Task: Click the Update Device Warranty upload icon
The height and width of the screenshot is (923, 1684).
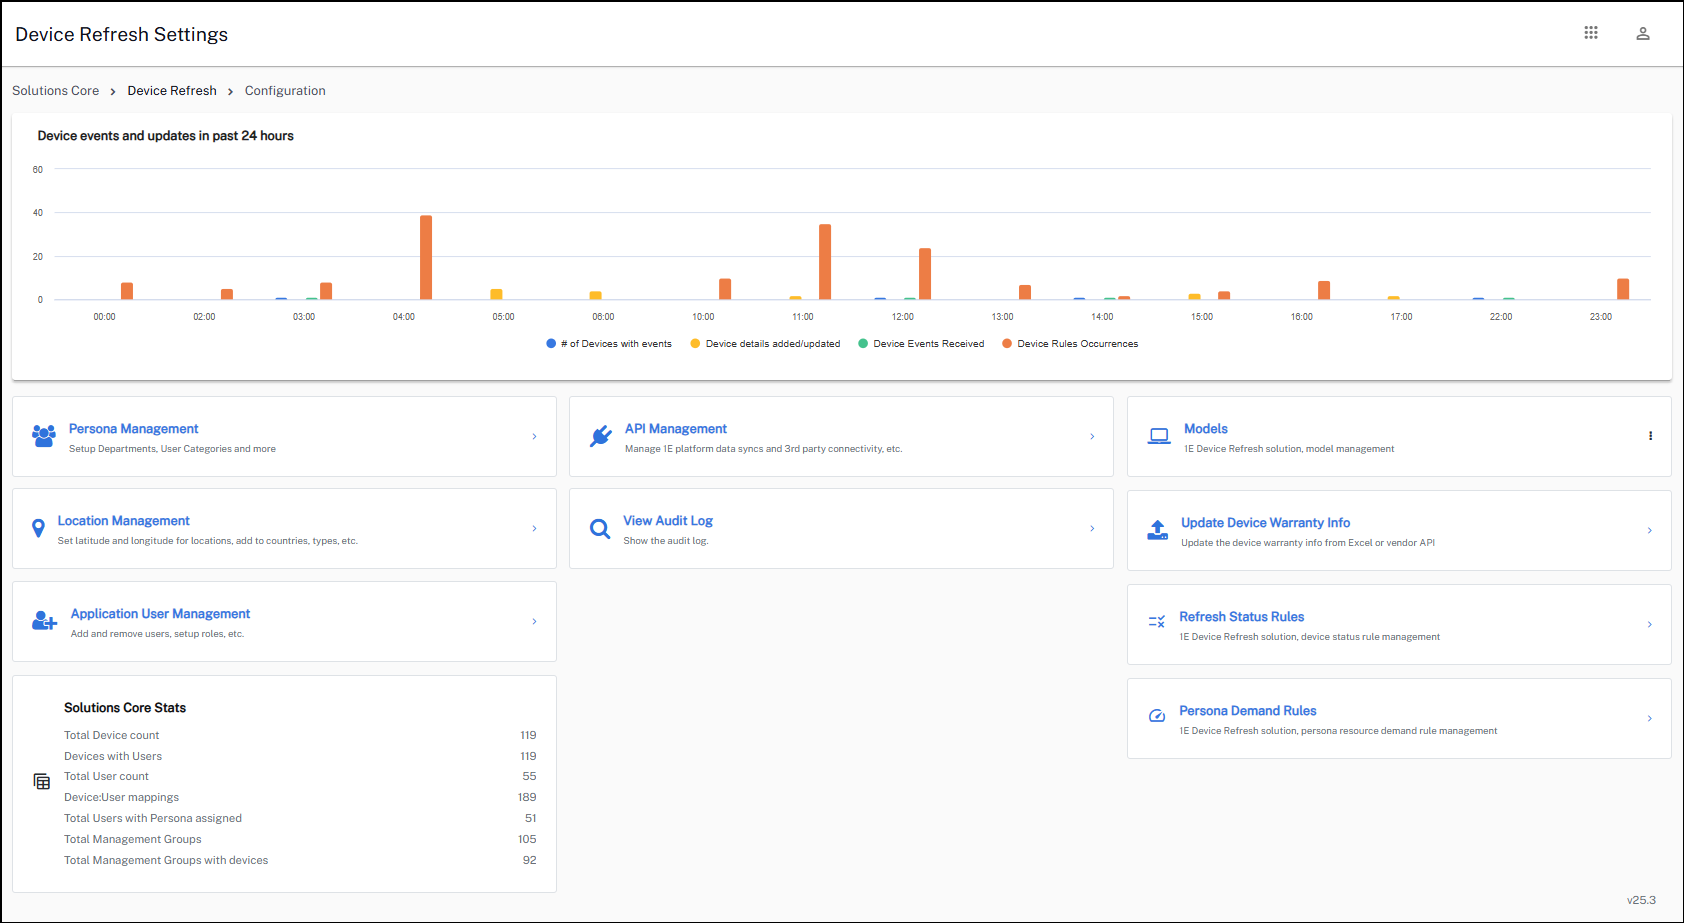Action: [1157, 530]
